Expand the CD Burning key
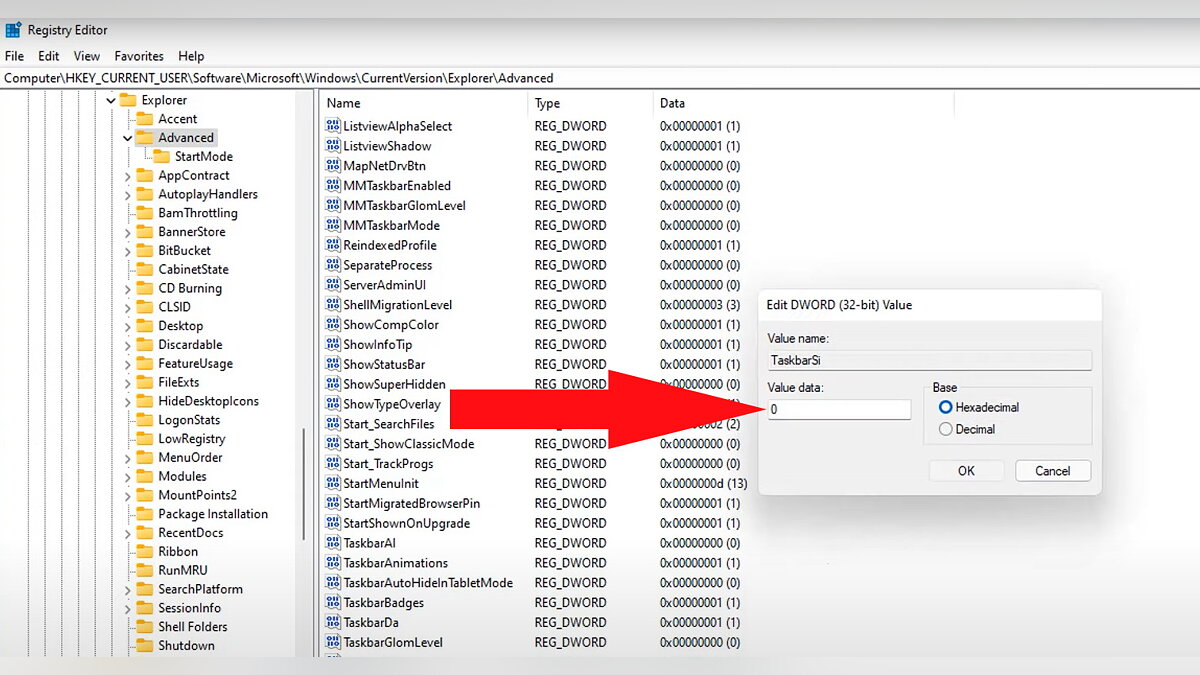Image resolution: width=1200 pixels, height=675 pixels. tap(128, 288)
